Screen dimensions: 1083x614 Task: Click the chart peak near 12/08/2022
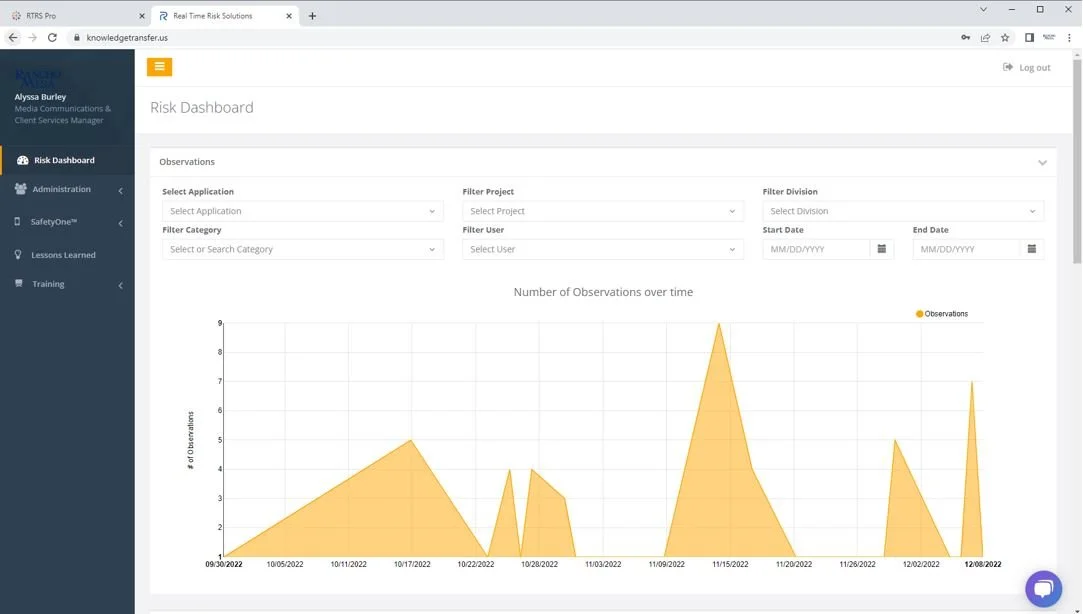(972, 381)
